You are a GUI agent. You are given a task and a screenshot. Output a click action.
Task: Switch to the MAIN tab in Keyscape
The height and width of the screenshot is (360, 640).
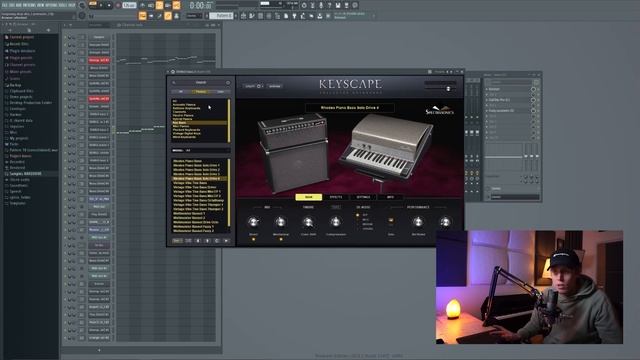tap(309, 197)
